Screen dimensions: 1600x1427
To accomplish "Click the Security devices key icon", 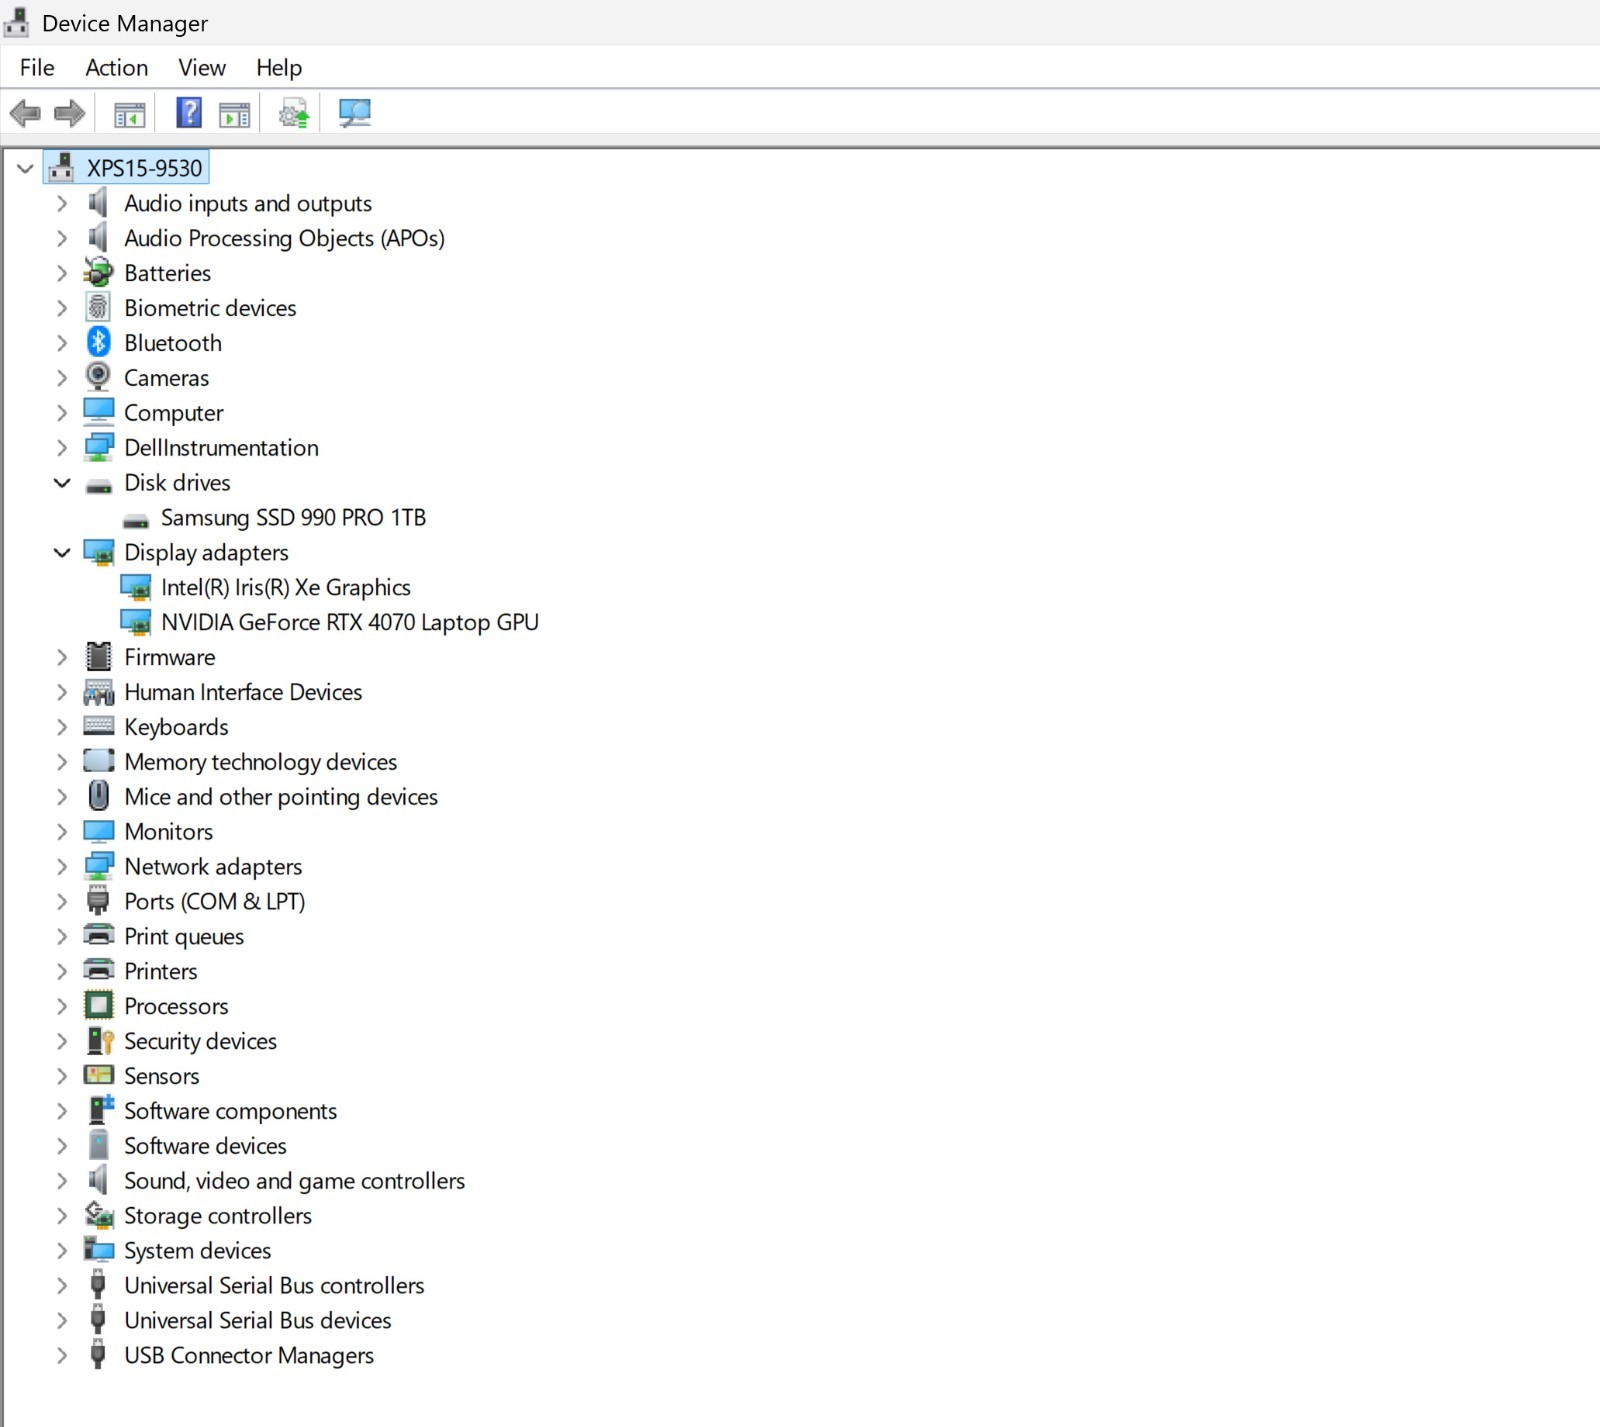I will tap(100, 1040).
